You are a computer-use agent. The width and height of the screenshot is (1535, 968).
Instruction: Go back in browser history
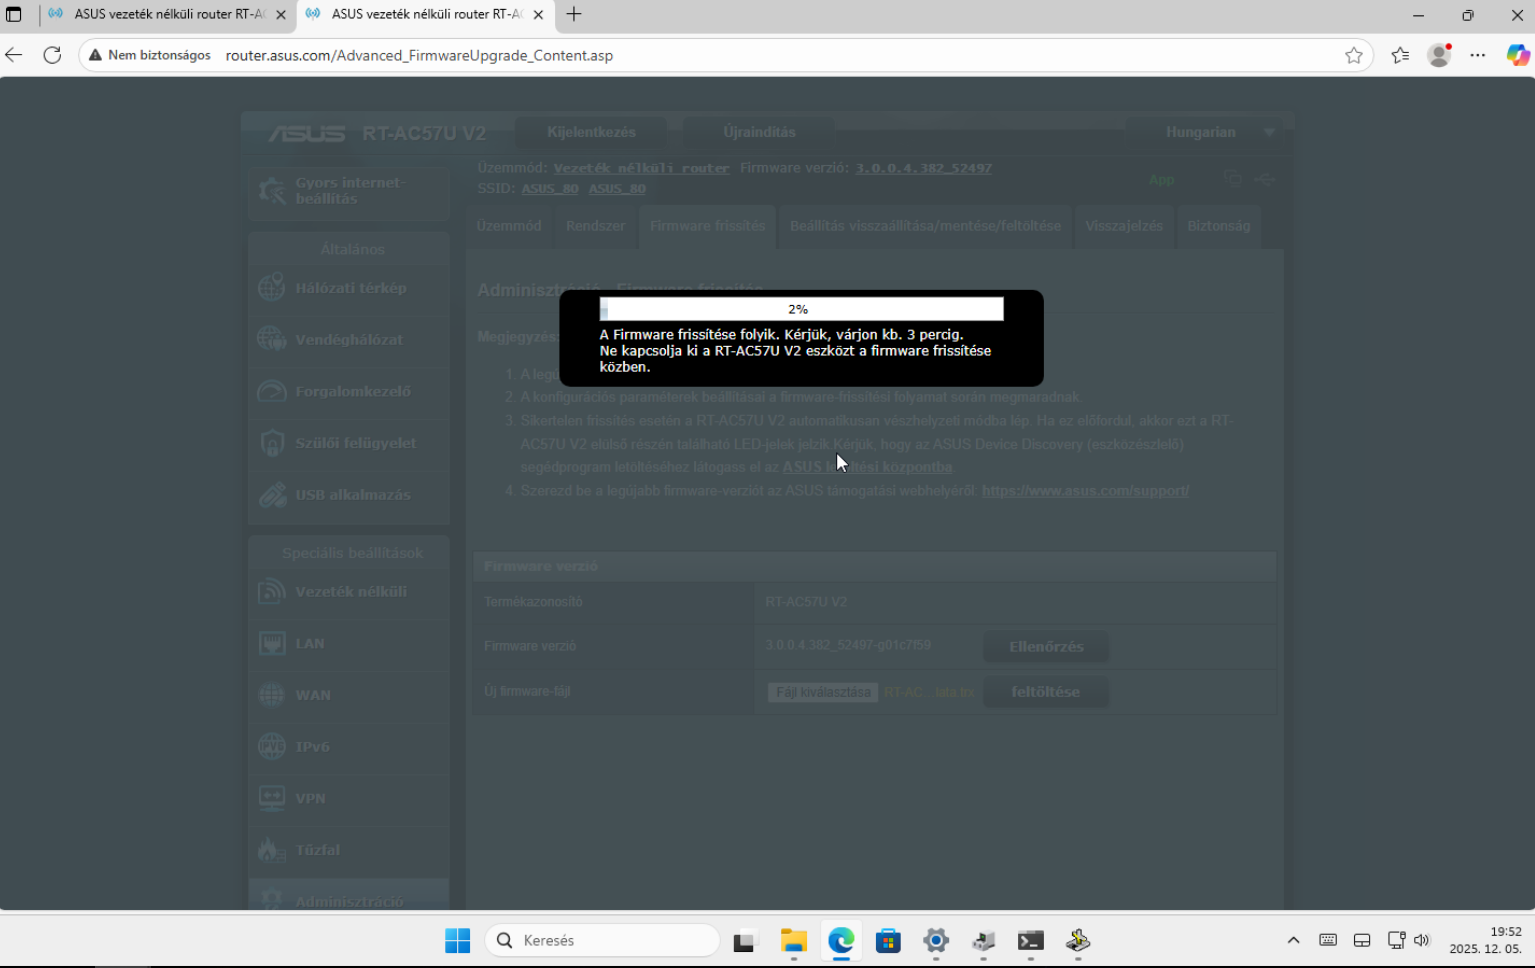point(14,55)
